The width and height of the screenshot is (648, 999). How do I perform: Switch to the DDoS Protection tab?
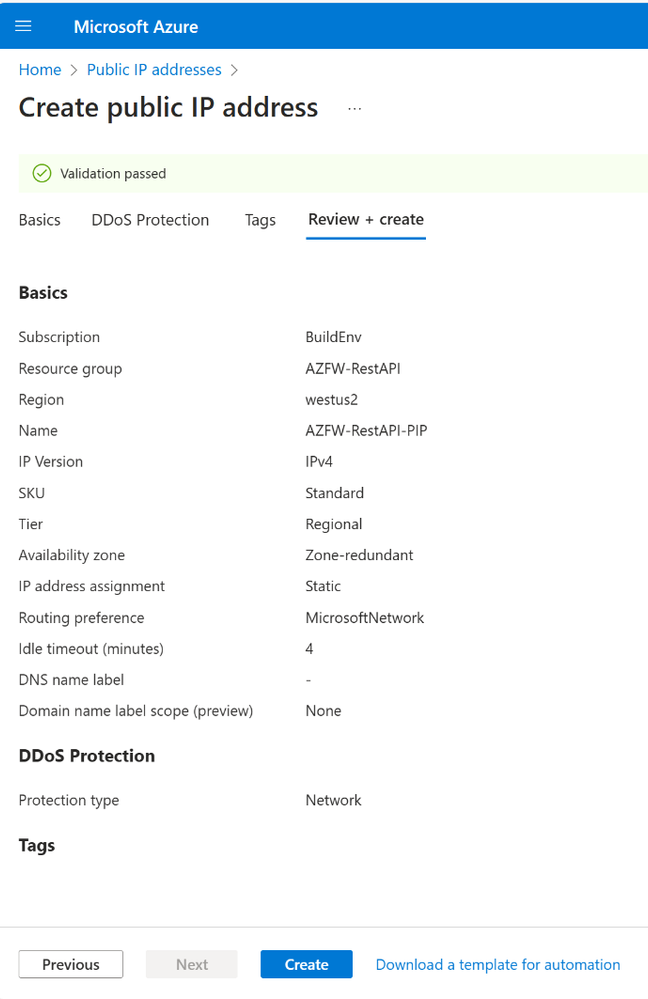click(150, 220)
